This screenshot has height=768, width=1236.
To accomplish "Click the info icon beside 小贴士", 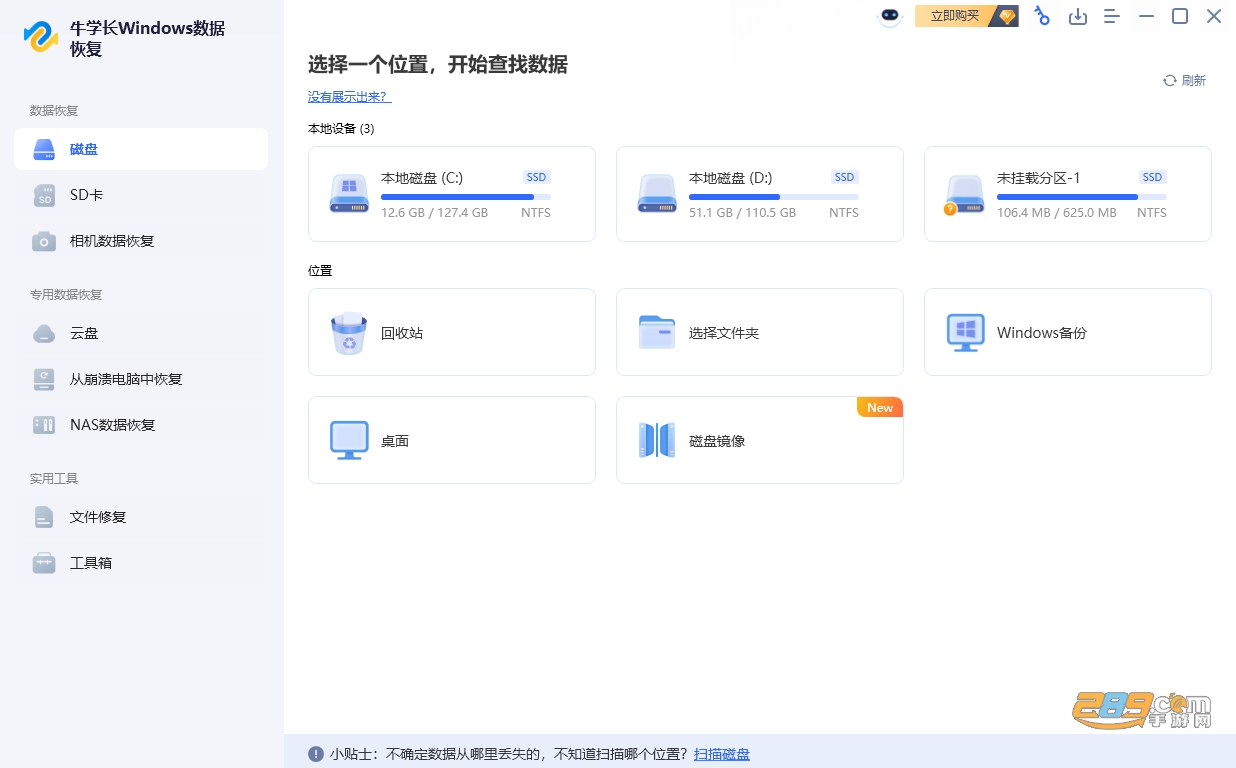I will (x=316, y=754).
